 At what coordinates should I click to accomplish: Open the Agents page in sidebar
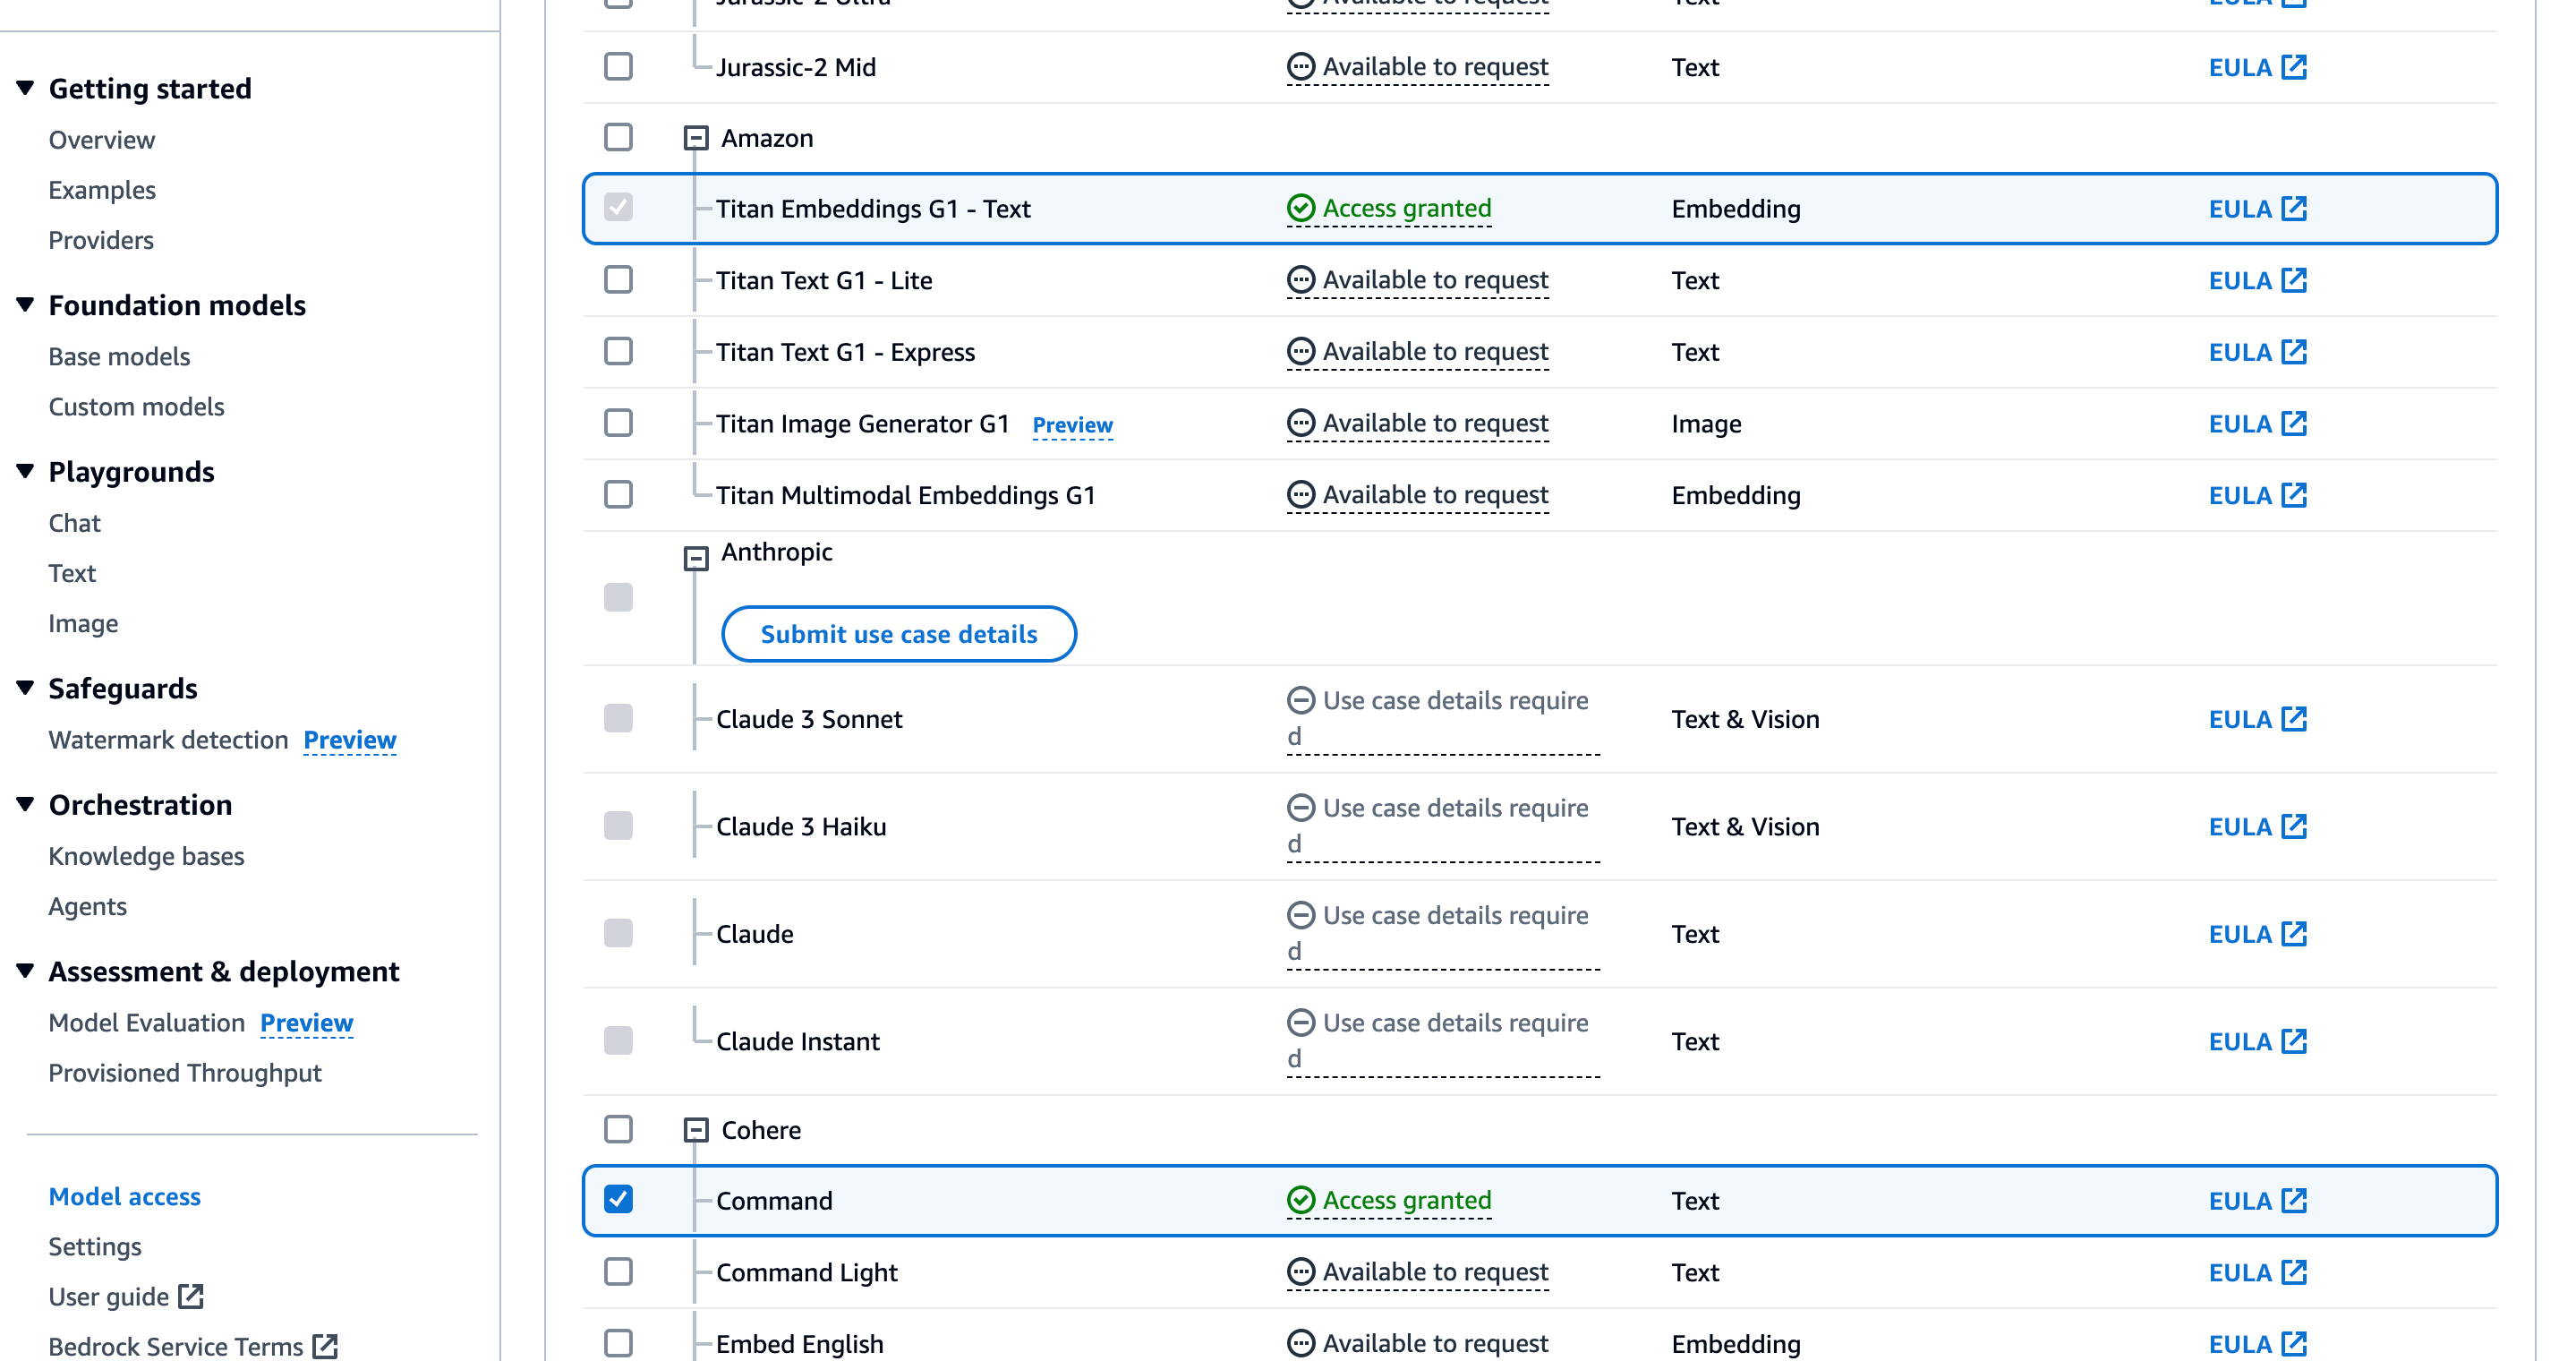coord(88,907)
